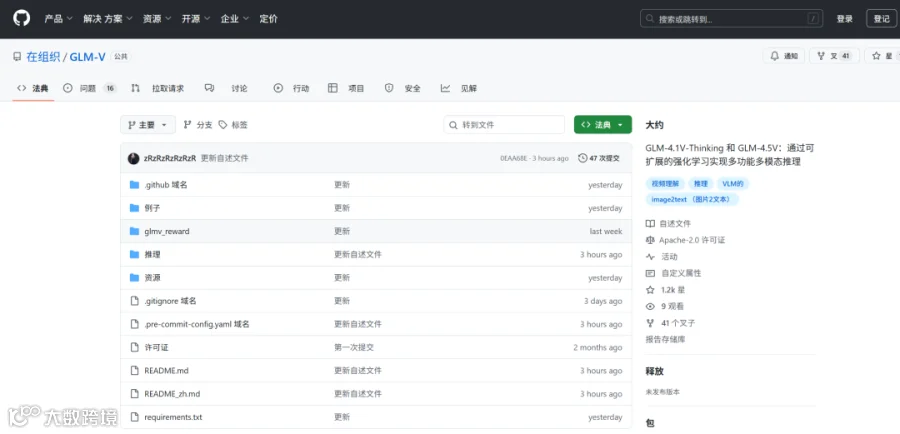This screenshot has width=900, height=434.
Task: Open the GLM-V repository link
Action: (88, 57)
